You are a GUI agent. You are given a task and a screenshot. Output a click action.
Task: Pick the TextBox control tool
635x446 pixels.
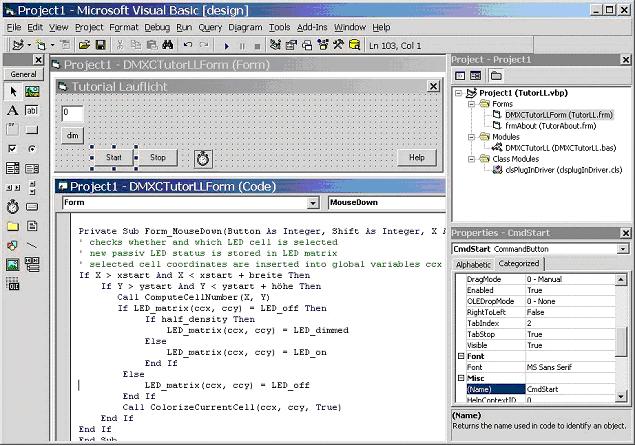coord(31,110)
